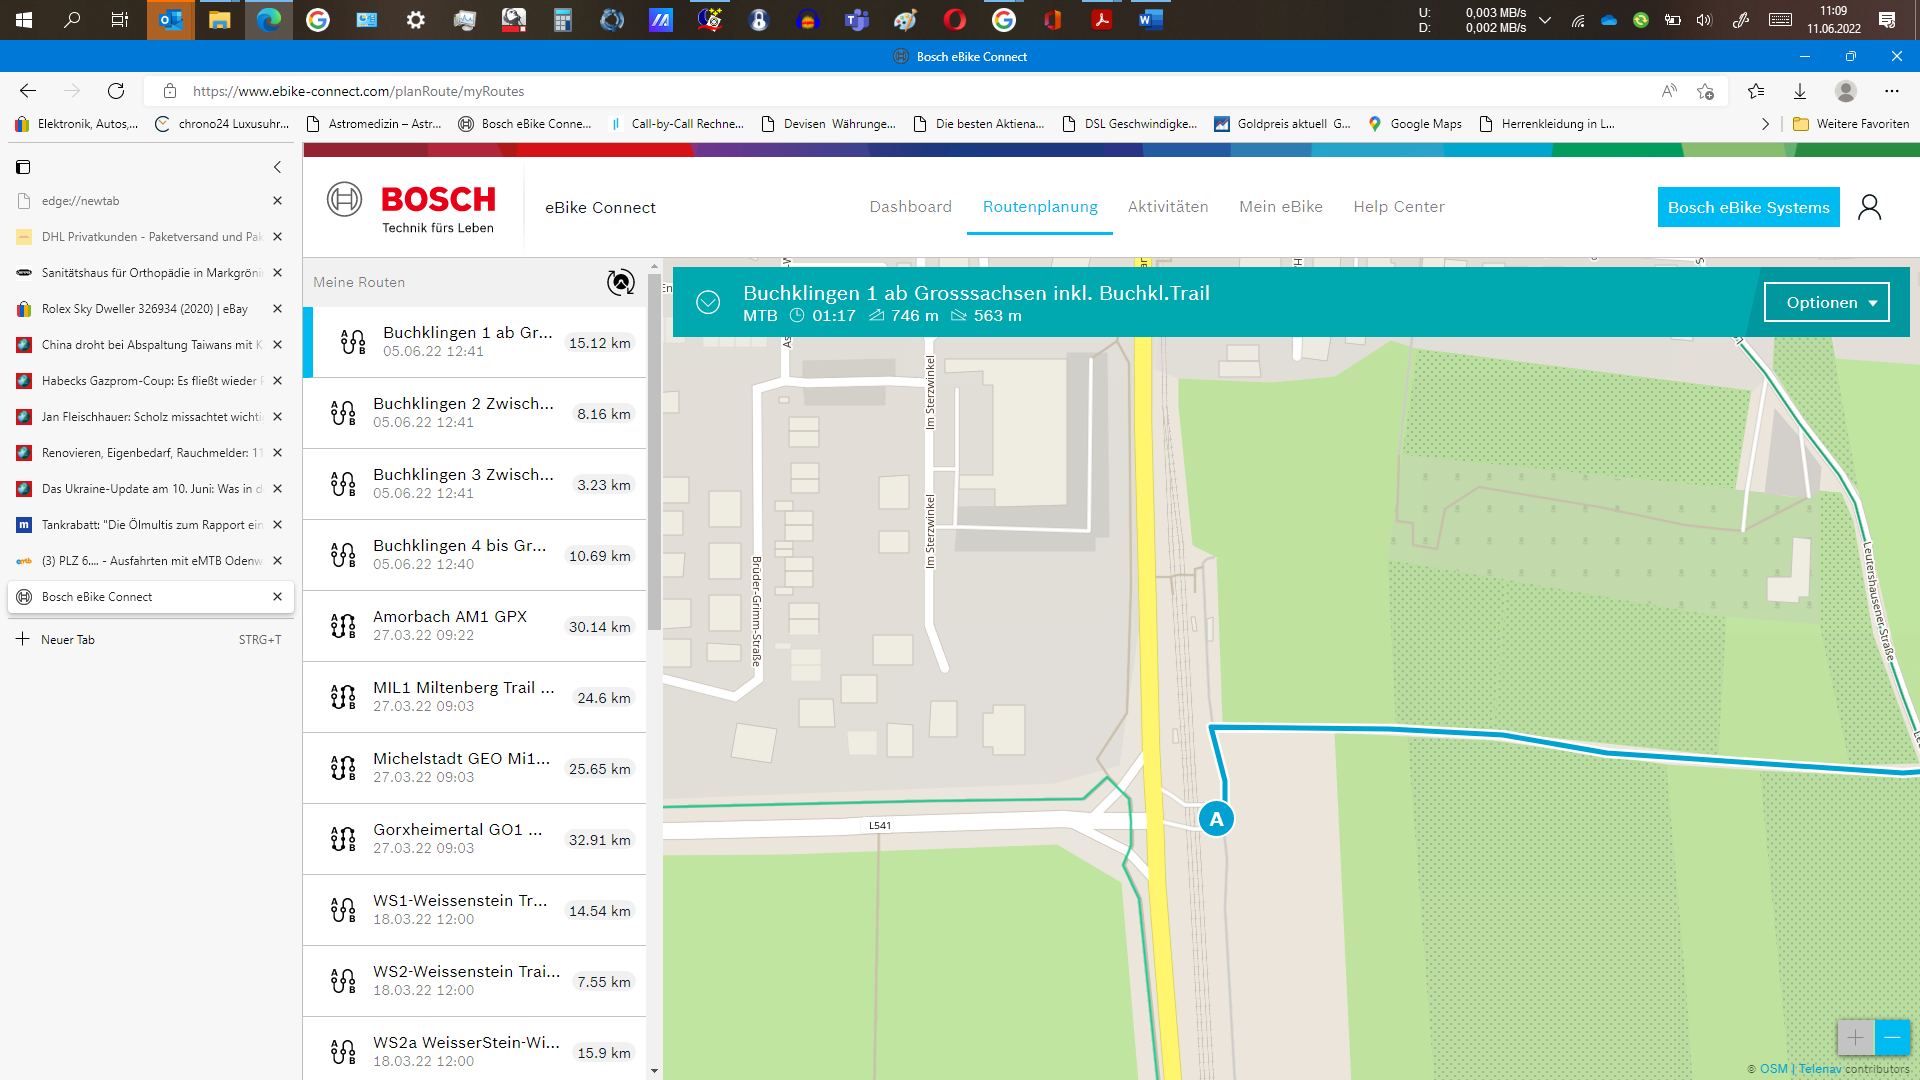
Task: Click the browser refresh icon
Action: (x=116, y=91)
